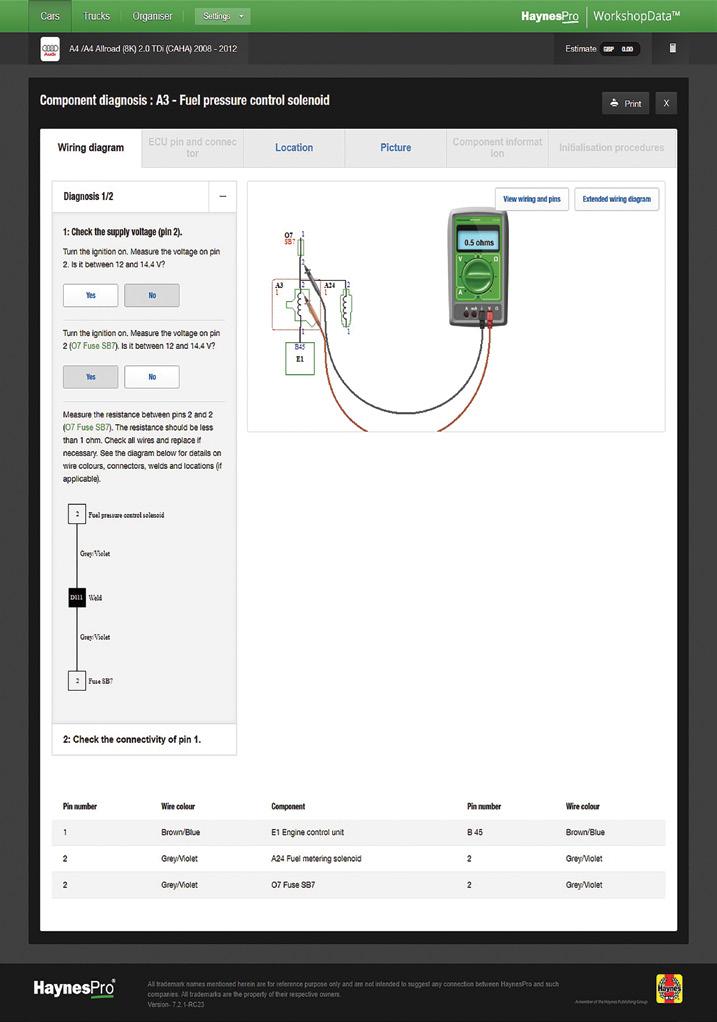
Task: Answer No for O7 Fuse SB7 voltage
Action: pos(152,377)
